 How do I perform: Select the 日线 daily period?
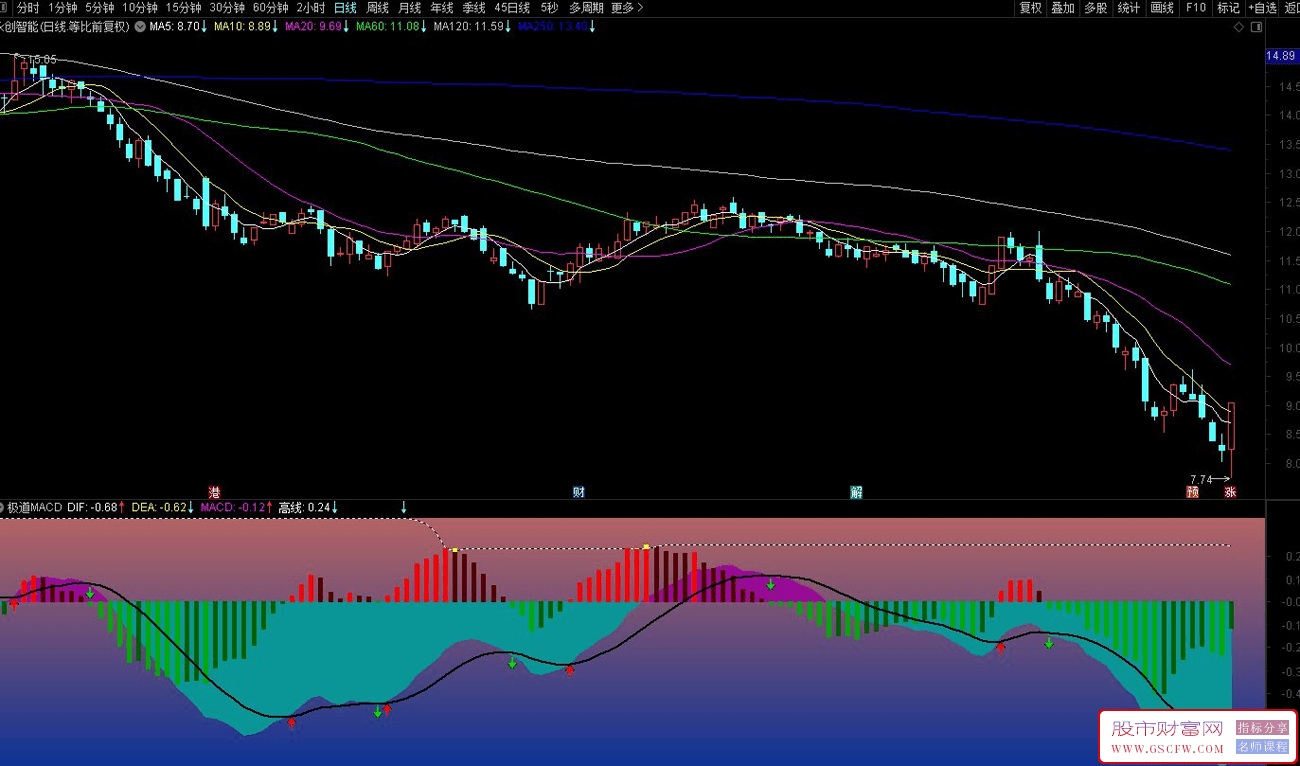(345, 7)
